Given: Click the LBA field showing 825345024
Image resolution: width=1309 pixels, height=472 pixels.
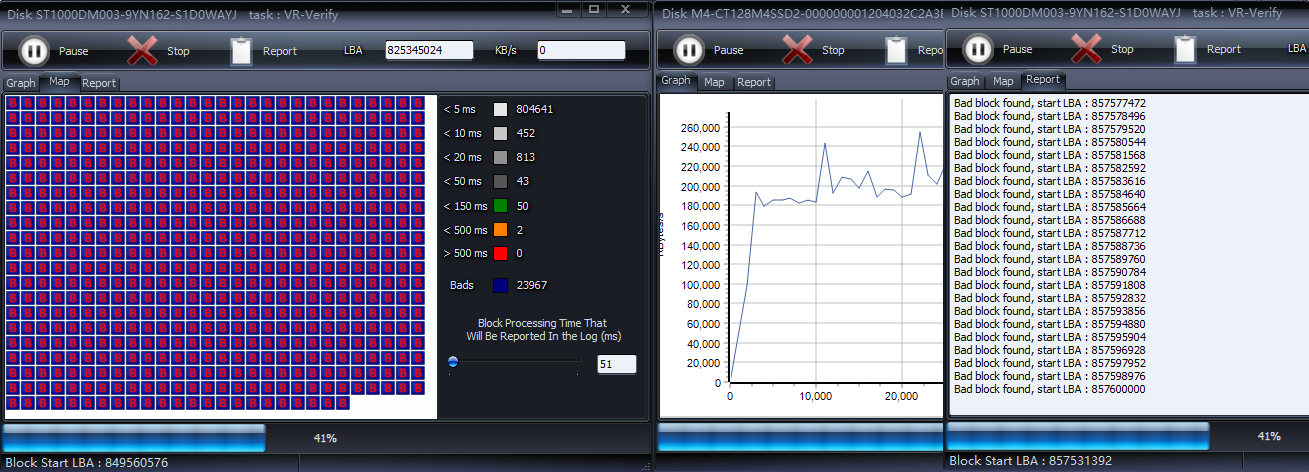Looking at the screenshot, I should point(429,50).
